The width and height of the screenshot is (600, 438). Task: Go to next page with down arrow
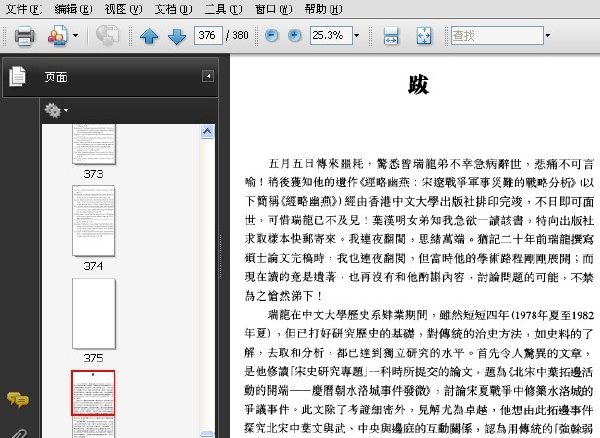177,36
